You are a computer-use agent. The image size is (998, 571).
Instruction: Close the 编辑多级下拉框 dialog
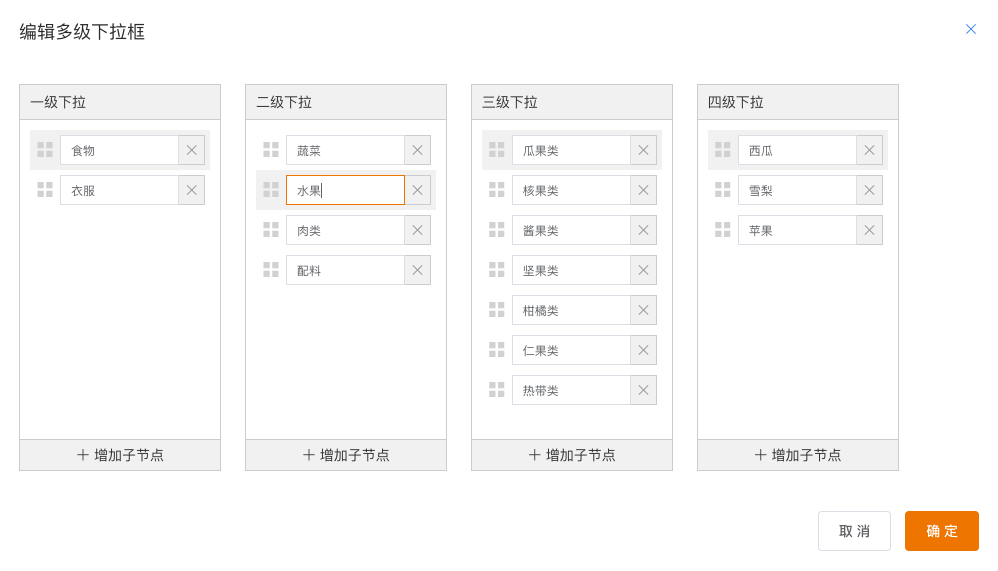pyautogui.click(x=971, y=29)
